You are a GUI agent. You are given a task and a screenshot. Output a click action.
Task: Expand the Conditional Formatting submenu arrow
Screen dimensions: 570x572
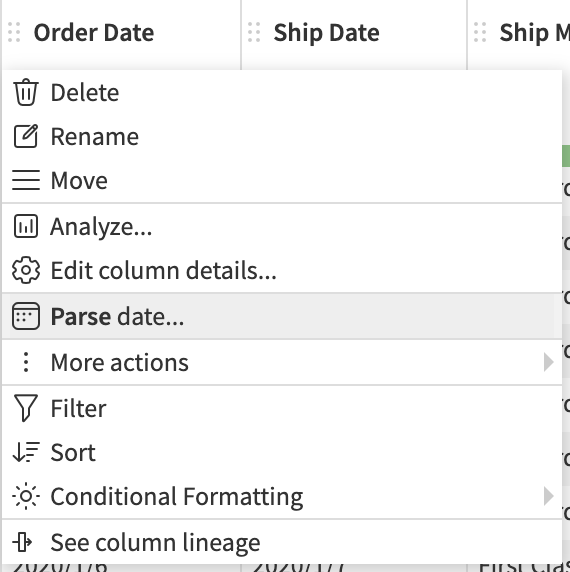pos(548,496)
